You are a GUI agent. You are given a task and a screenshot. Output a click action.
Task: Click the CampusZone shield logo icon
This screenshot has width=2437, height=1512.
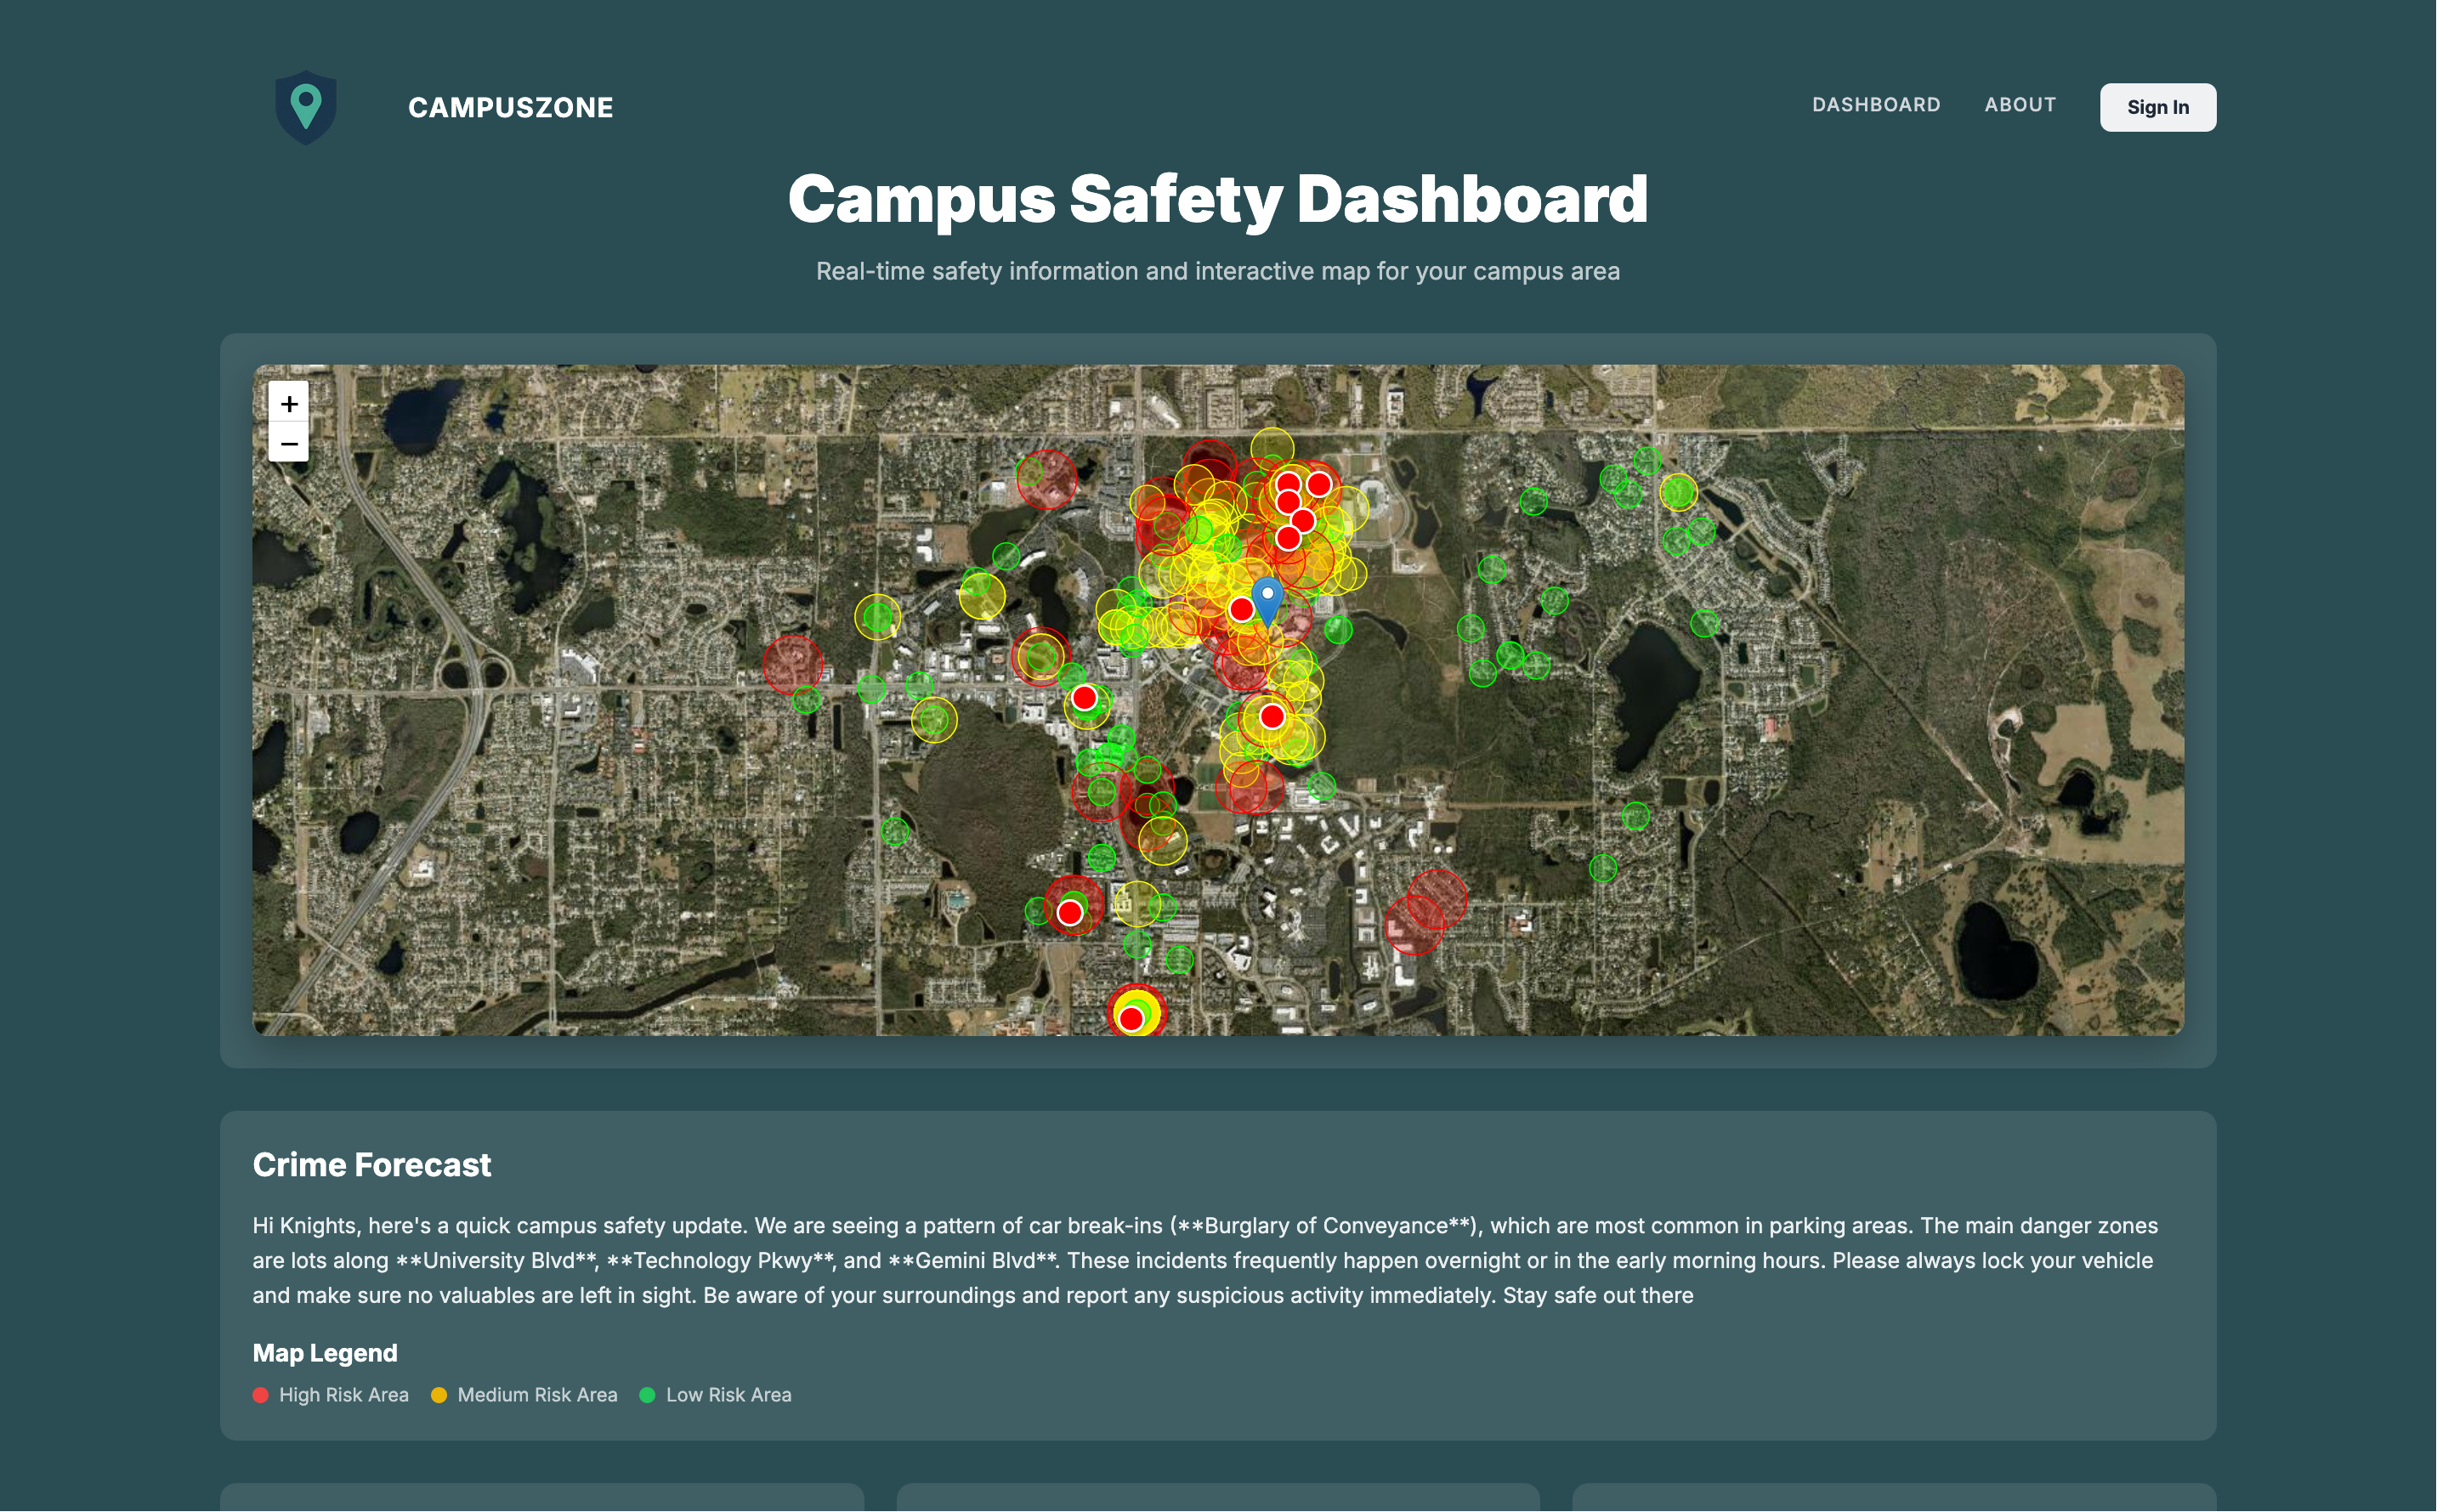tap(305, 107)
